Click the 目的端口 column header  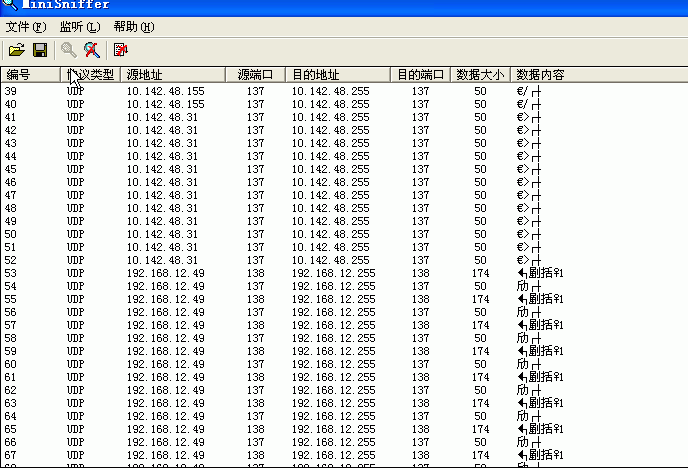420,75
